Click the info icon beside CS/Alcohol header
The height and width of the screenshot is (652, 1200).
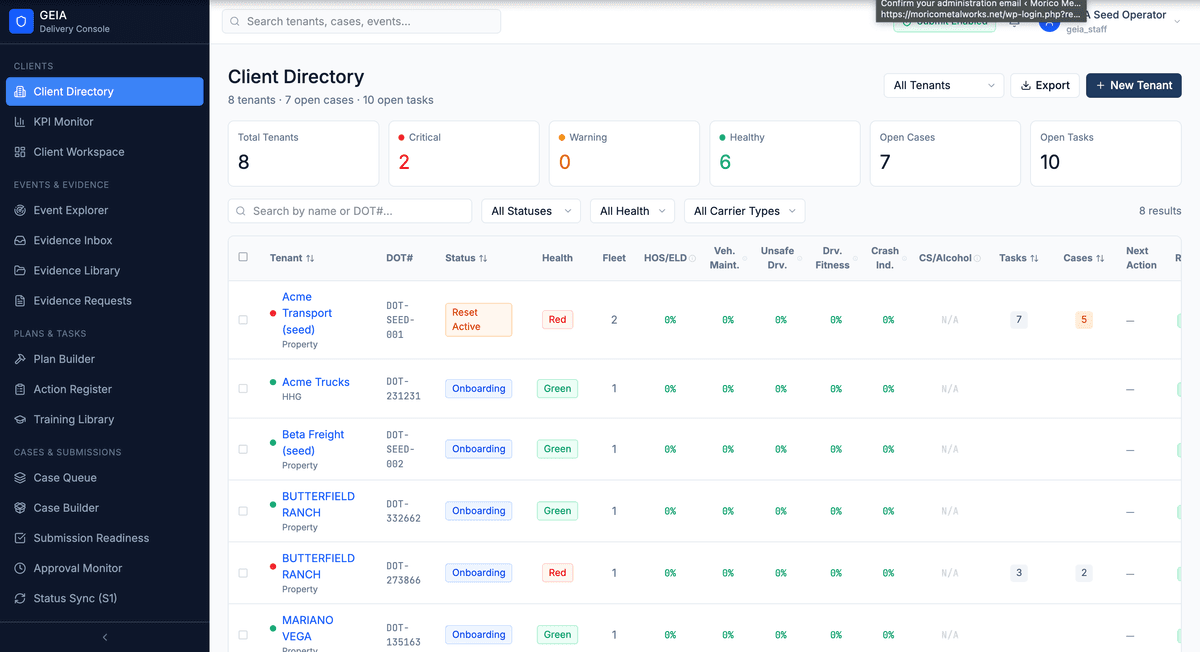pos(977,258)
